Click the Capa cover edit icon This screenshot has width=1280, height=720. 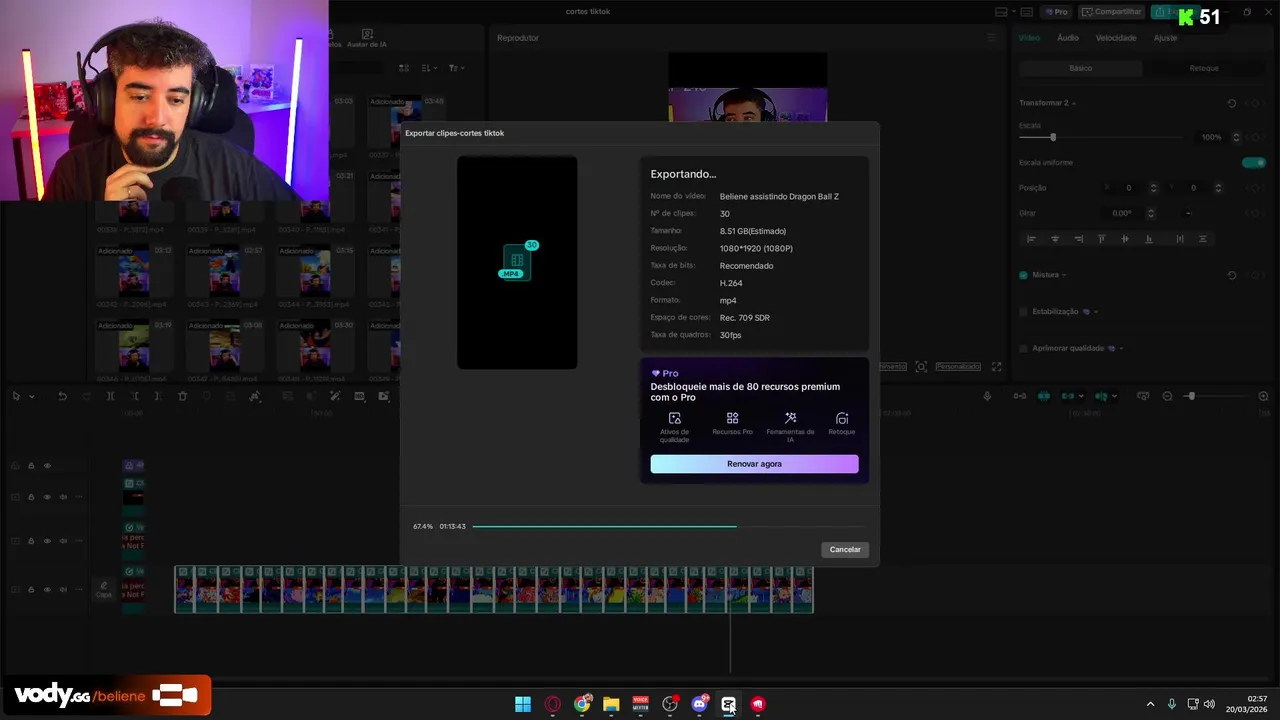[103, 588]
